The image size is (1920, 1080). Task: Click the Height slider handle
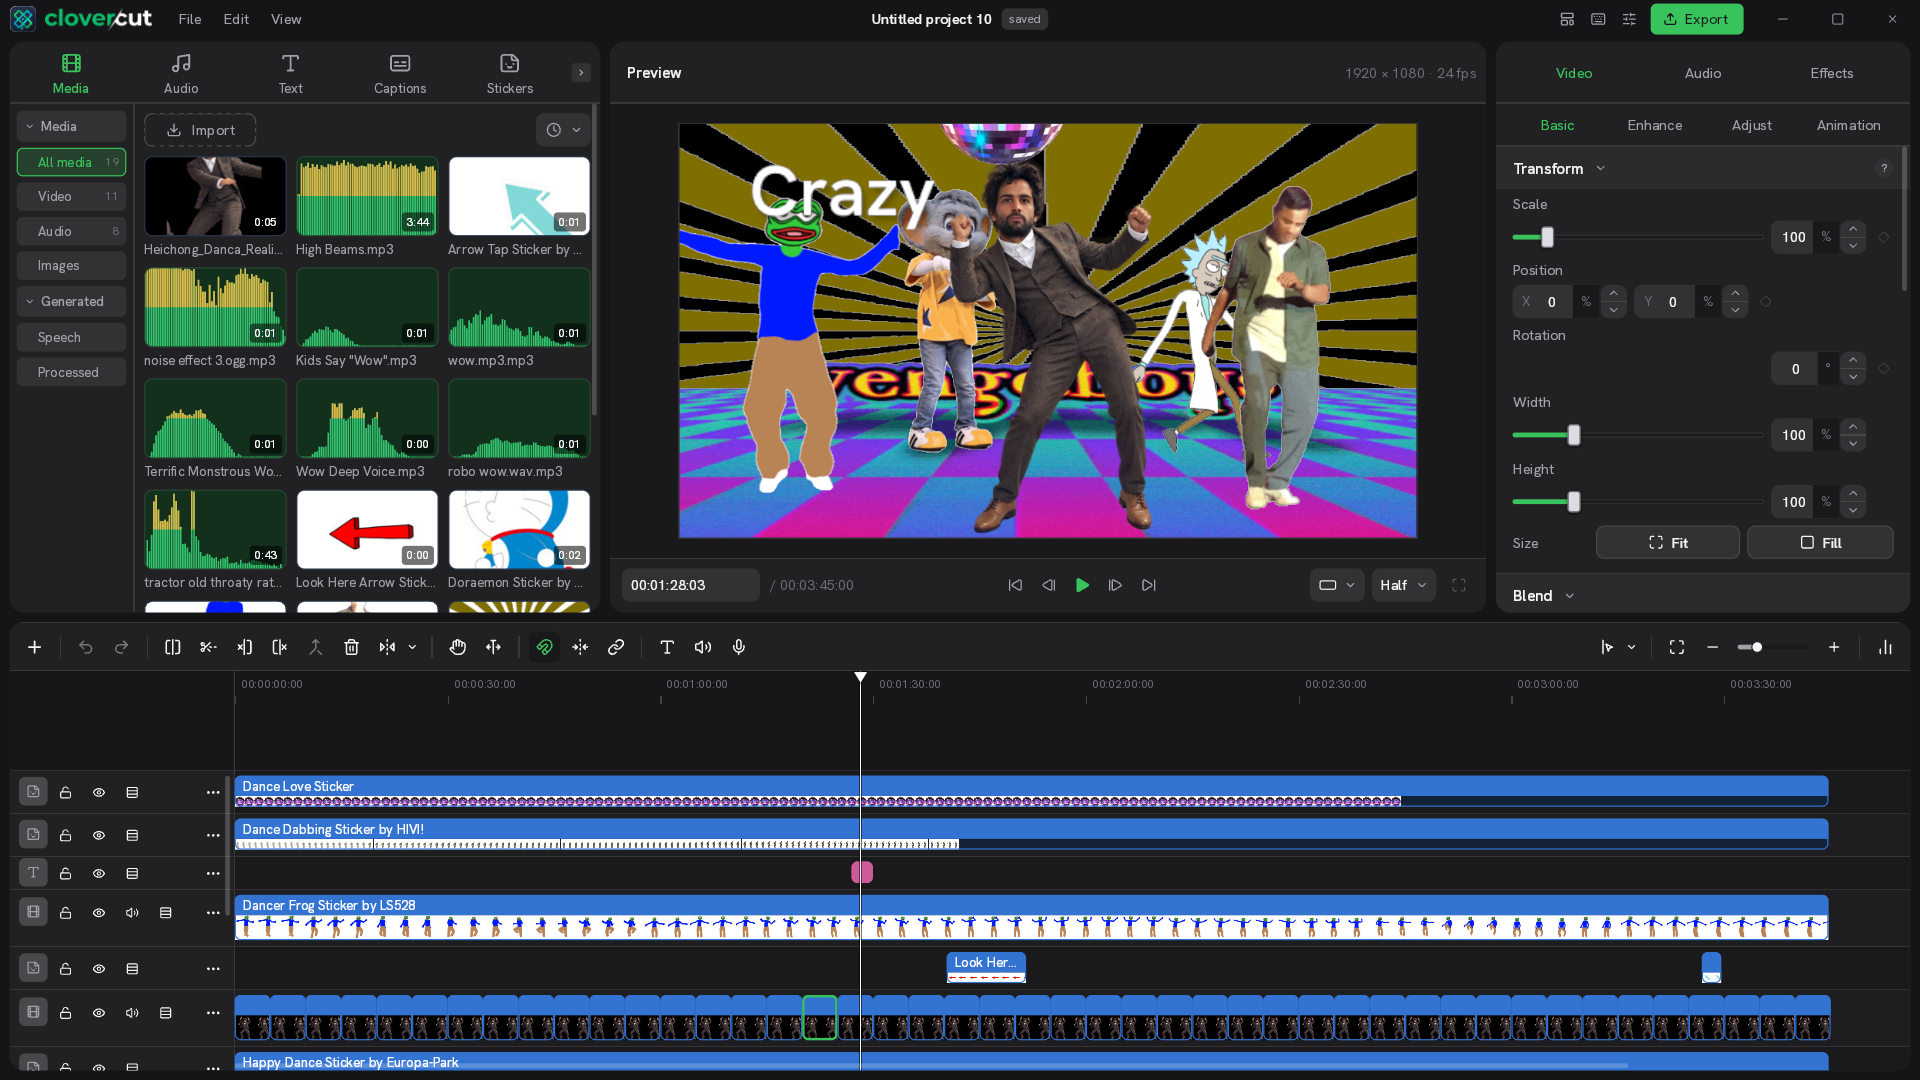click(x=1574, y=502)
